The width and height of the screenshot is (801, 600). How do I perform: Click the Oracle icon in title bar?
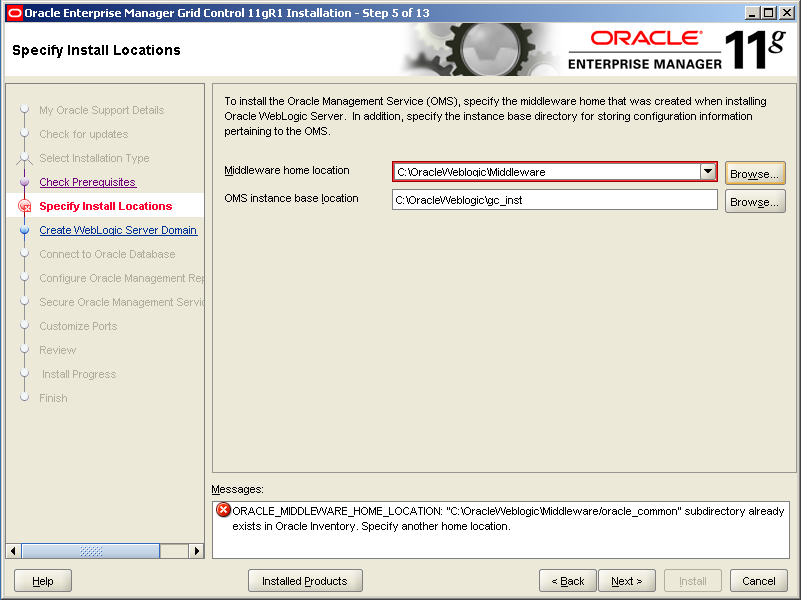14,13
